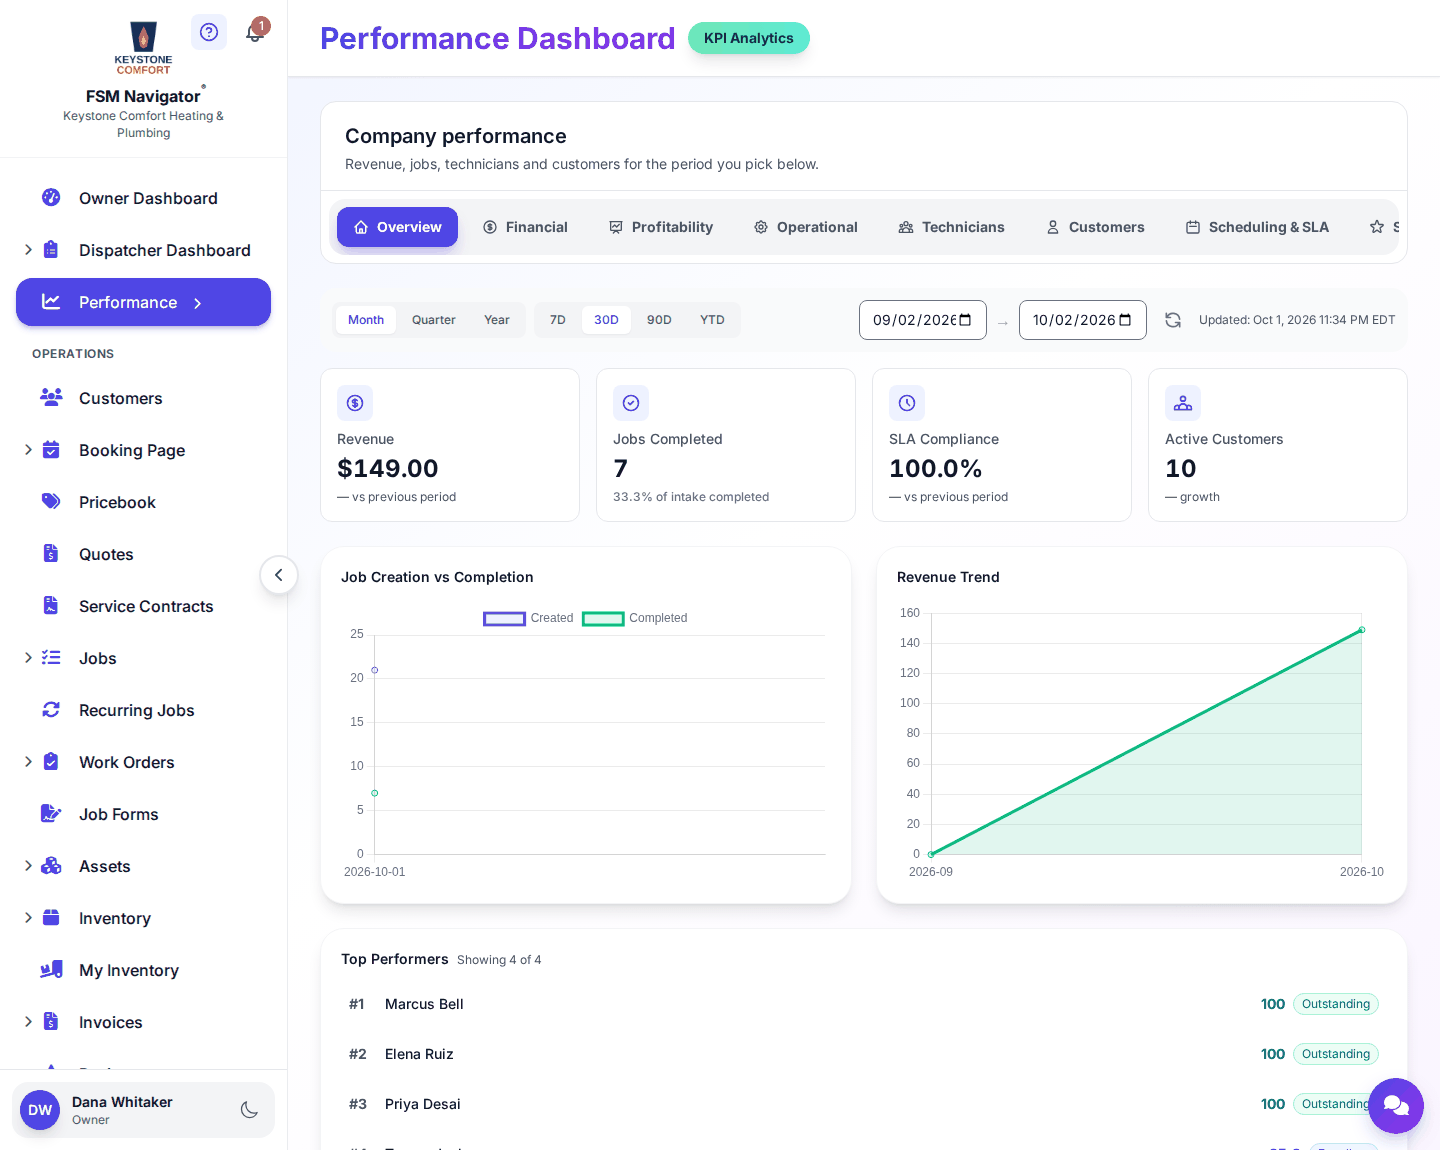Viewport: 1440px width, 1150px height.
Task: Click the KPI Analytics badge
Action: coord(749,38)
